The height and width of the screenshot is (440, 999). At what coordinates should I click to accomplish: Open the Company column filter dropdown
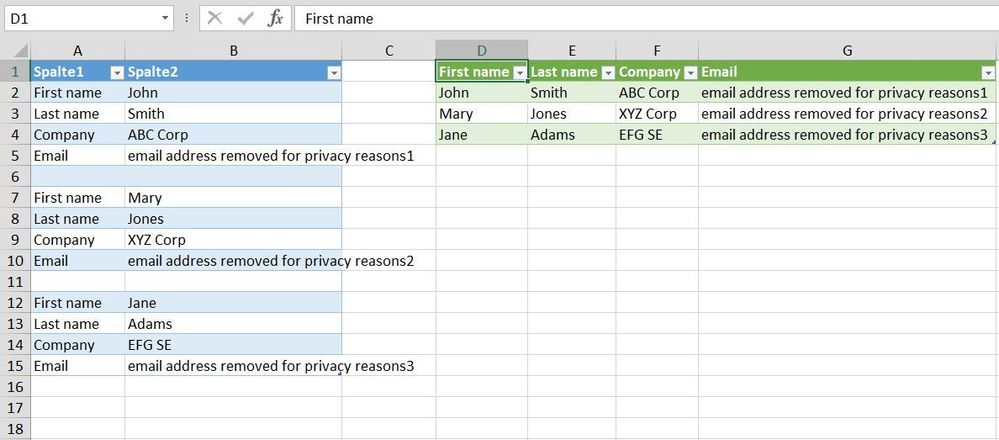(690, 72)
